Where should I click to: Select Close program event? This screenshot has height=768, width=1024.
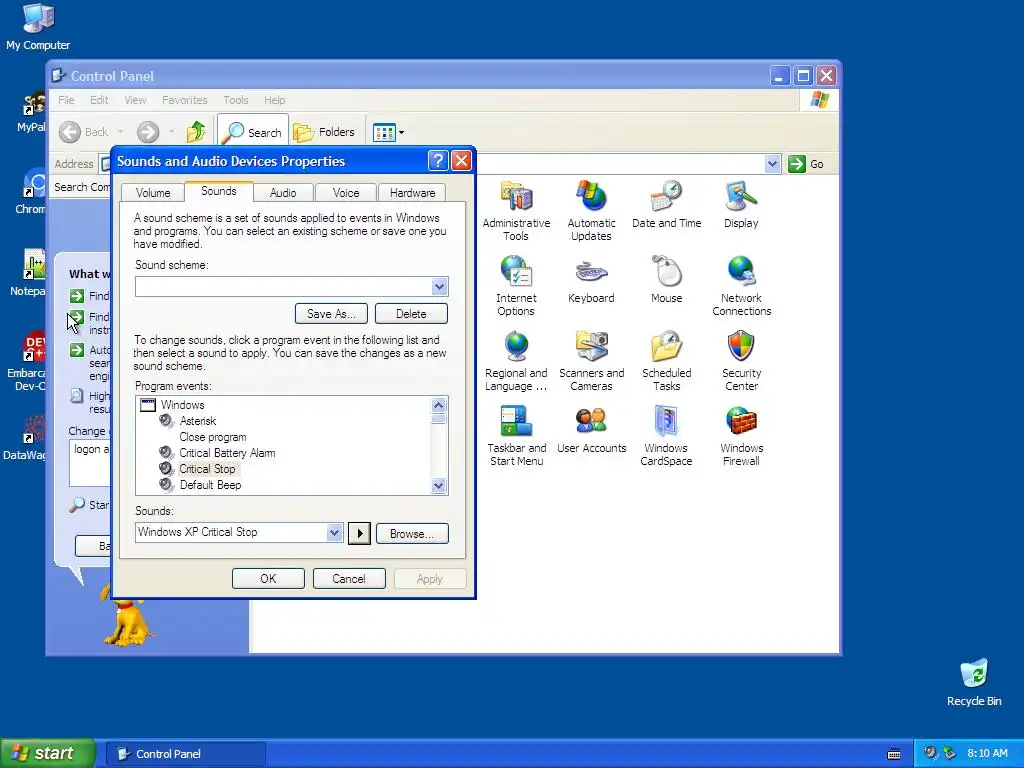pos(213,437)
